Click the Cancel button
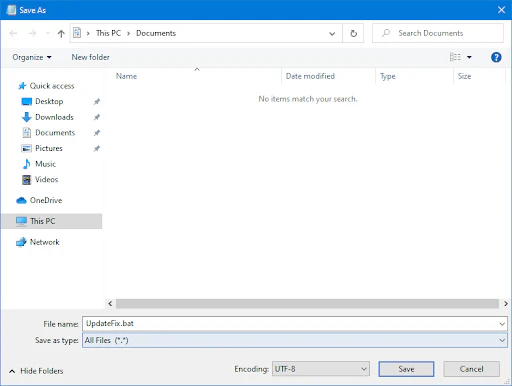This screenshot has height=386, width=512. click(471, 369)
